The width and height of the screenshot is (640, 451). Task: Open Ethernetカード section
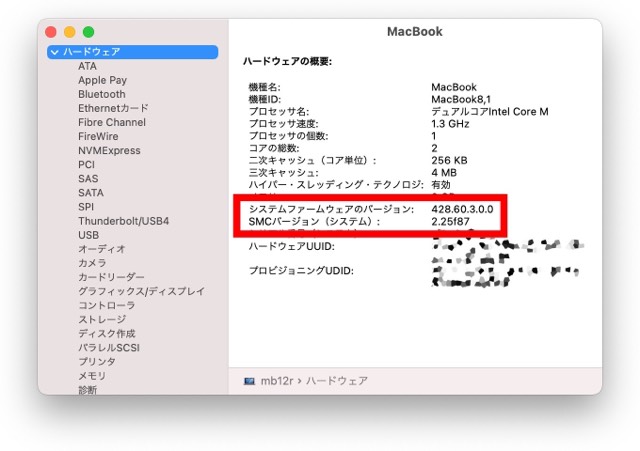tap(113, 108)
